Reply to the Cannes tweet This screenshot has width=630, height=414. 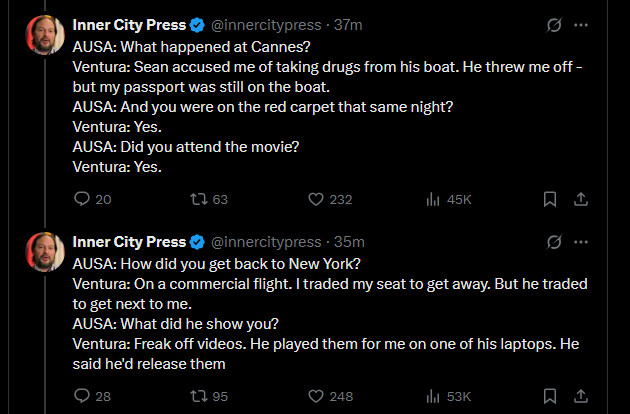[x=83, y=199]
